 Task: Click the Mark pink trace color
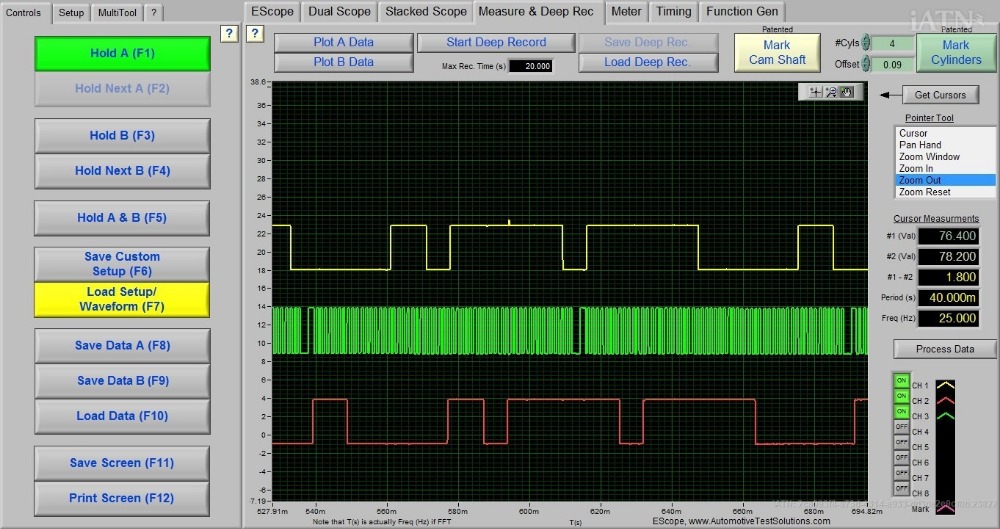tap(945, 509)
